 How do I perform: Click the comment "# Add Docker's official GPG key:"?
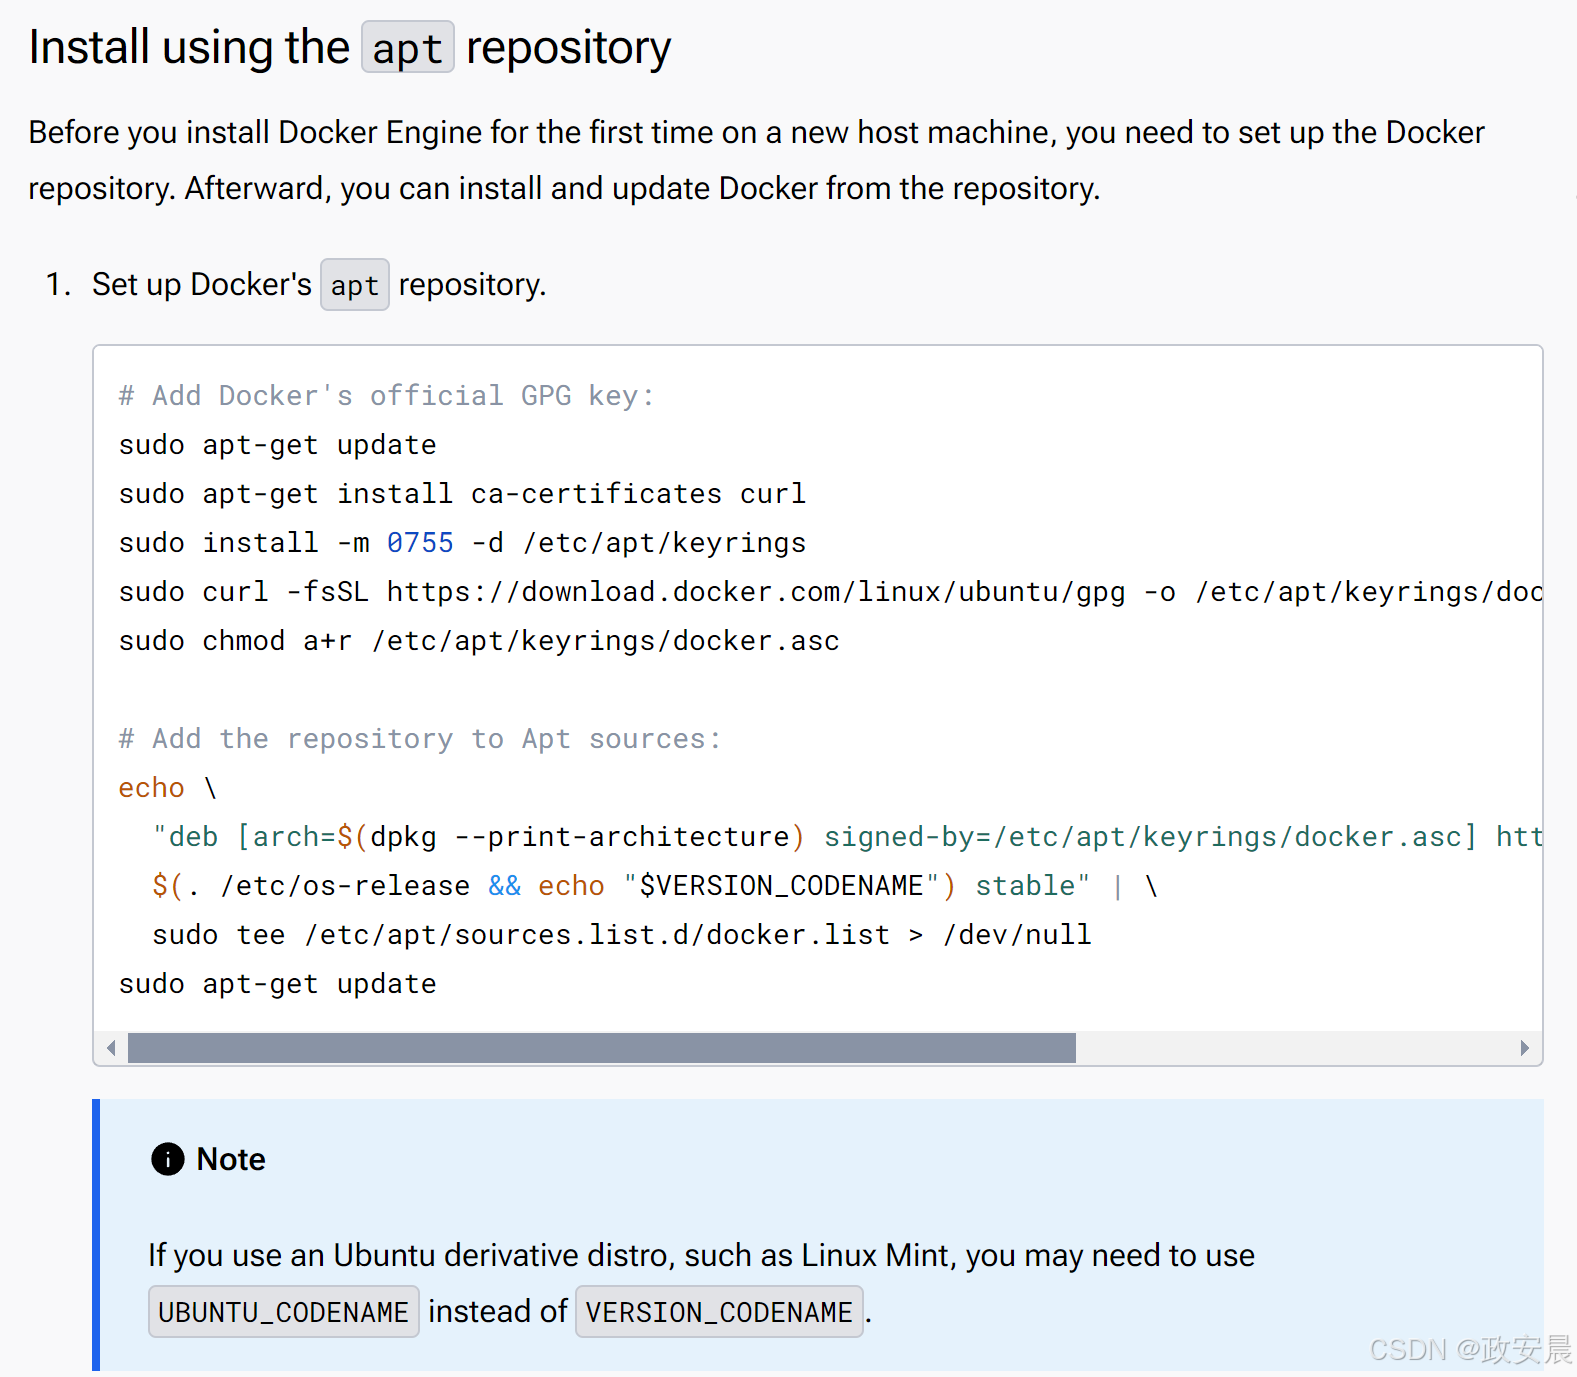386,396
